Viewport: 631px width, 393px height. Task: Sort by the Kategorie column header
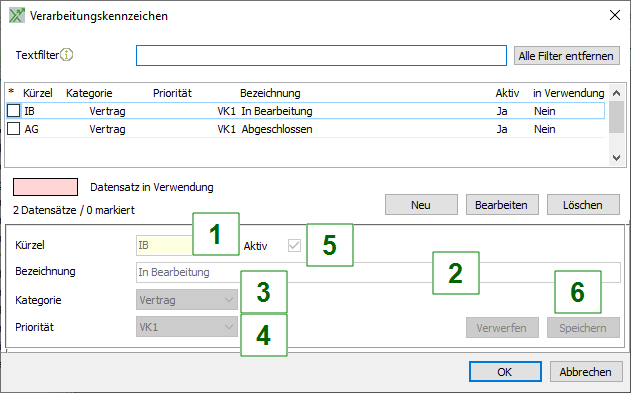point(89,93)
